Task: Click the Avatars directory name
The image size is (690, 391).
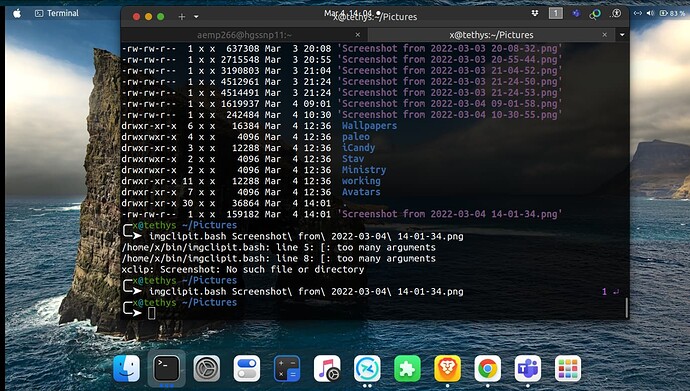Action: [x=361, y=192]
